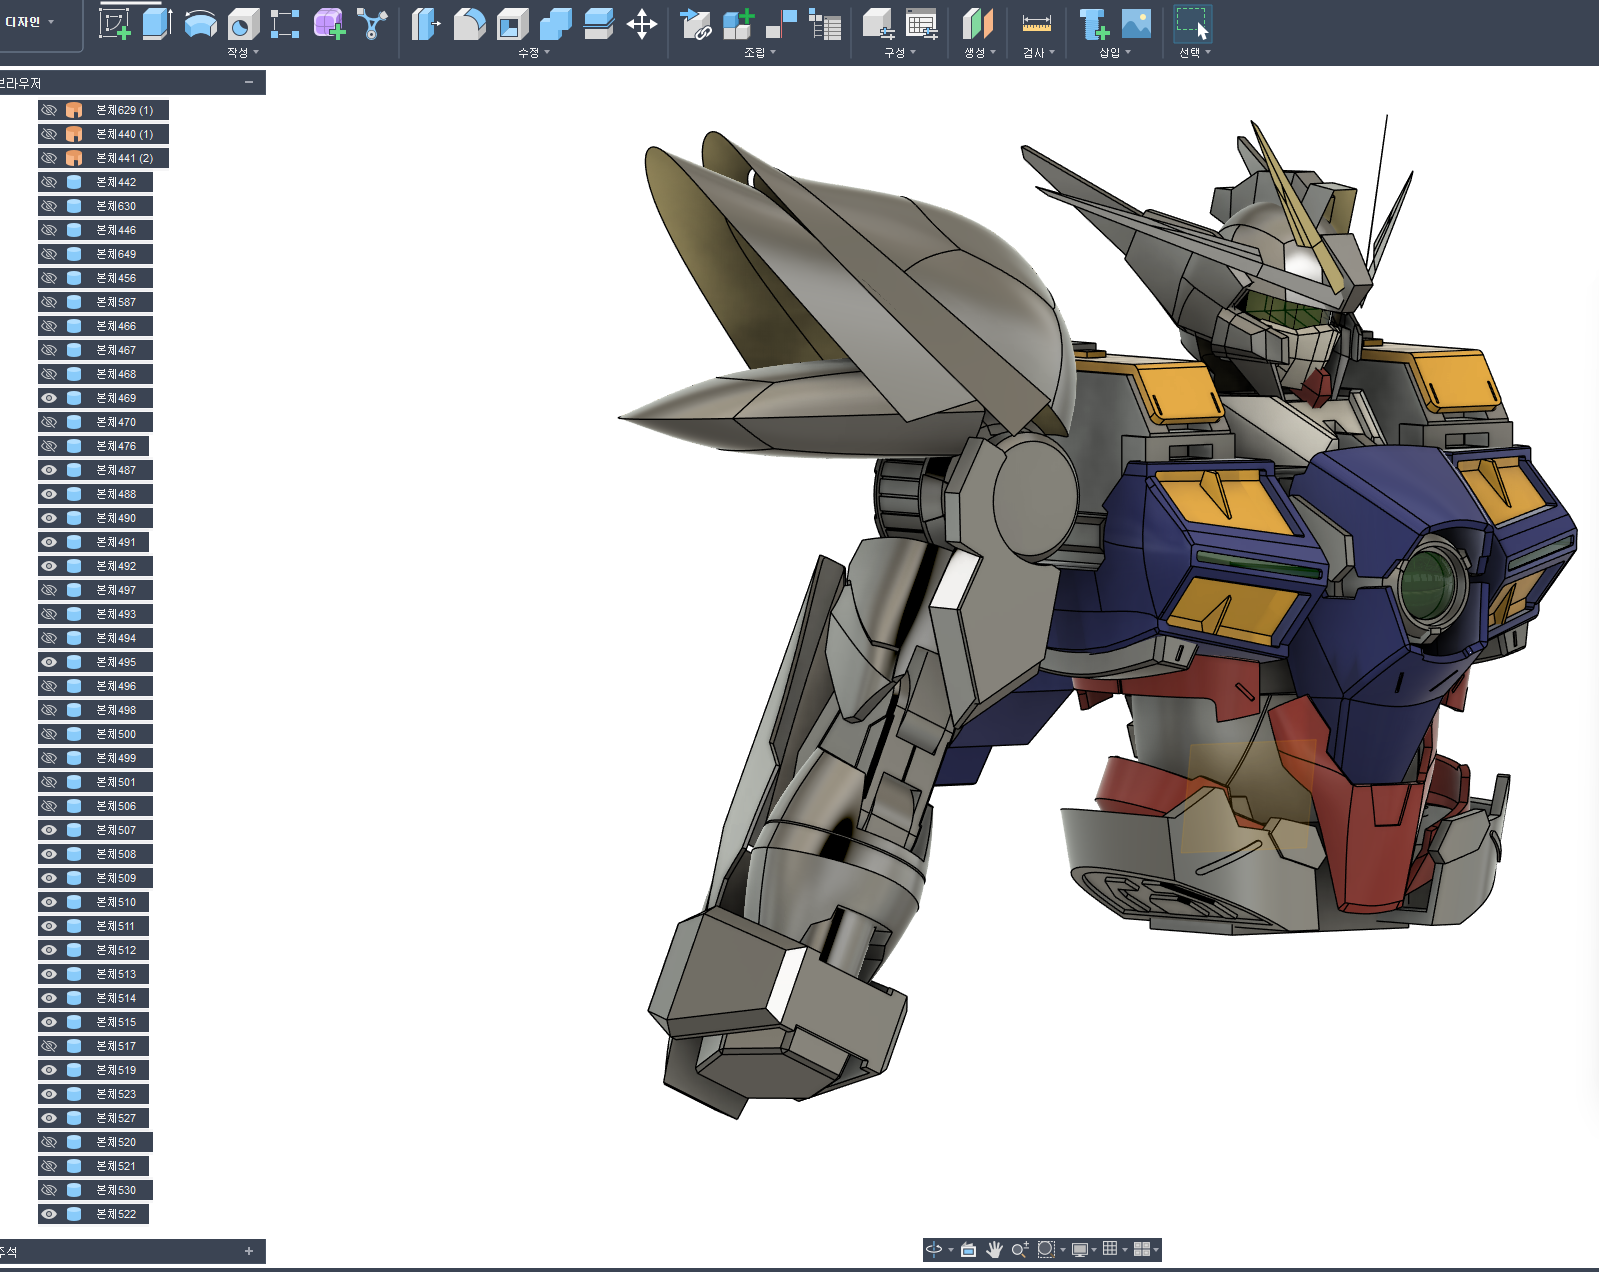Click the Orbit tool in navigation bar
This screenshot has height=1272, width=1599.
[x=934, y=1249]
